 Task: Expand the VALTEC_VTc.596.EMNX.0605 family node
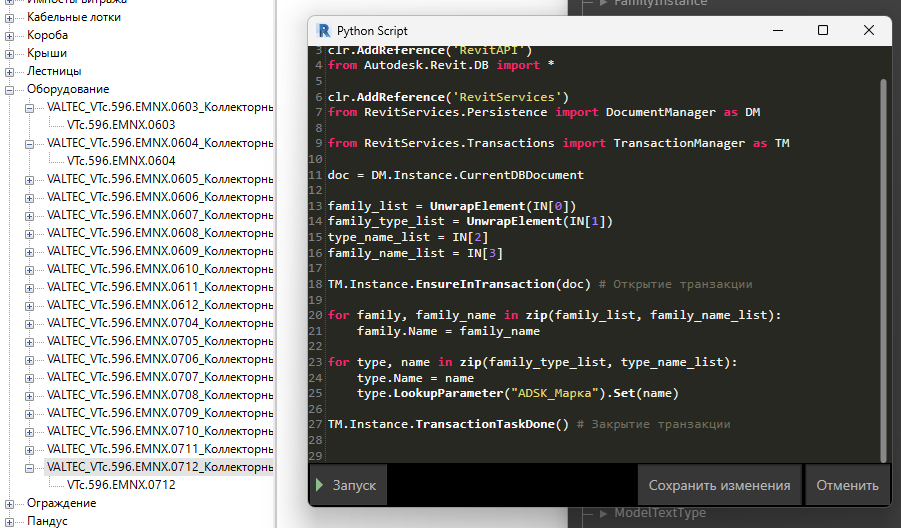click(29, 180)
